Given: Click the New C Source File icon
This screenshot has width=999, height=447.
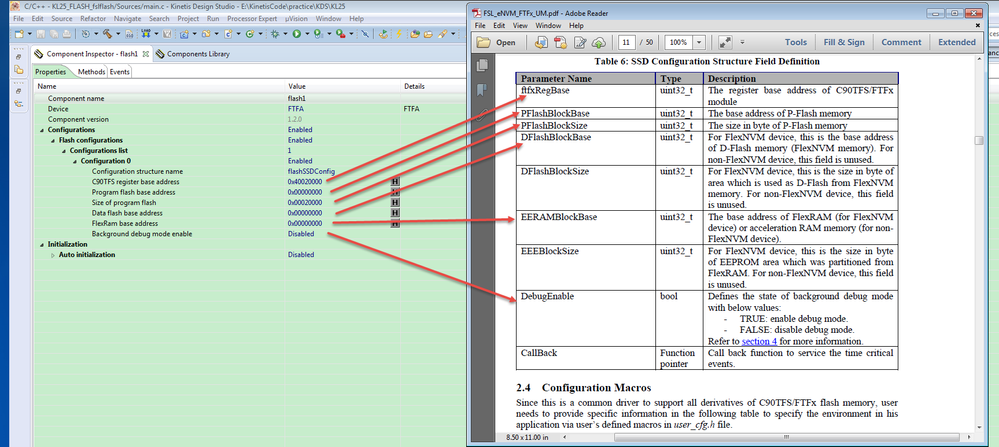Looking at the screenshot, I should [228, 34].
